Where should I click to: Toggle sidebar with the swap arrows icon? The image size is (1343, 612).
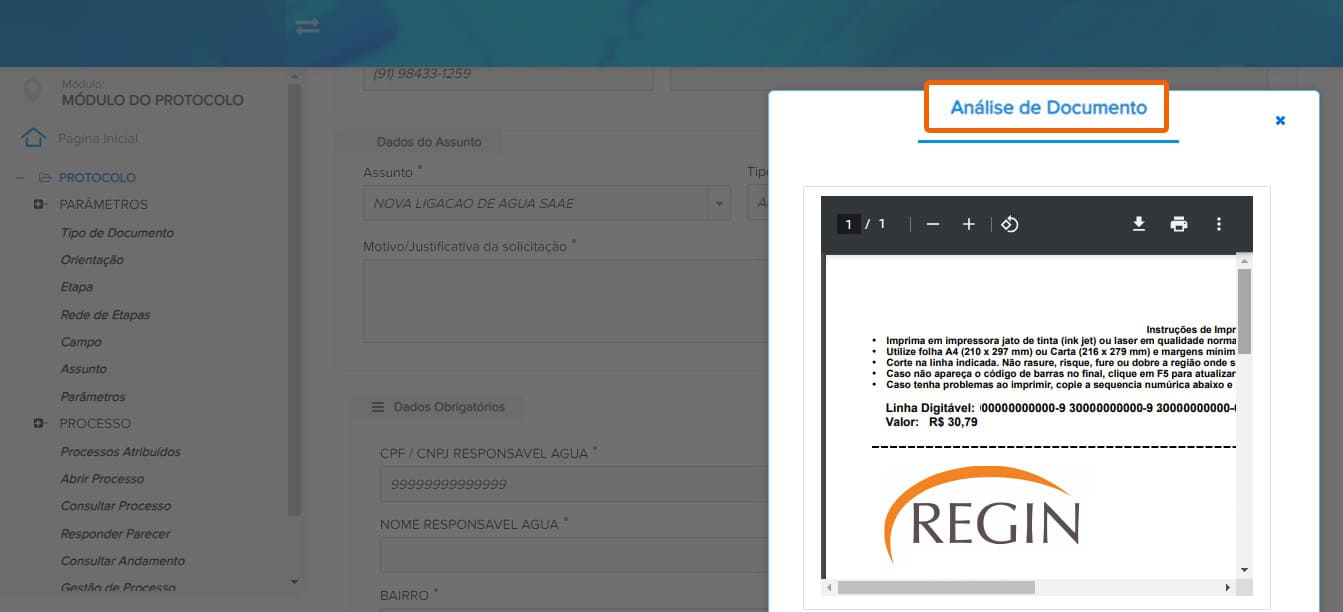pos(308,26)
